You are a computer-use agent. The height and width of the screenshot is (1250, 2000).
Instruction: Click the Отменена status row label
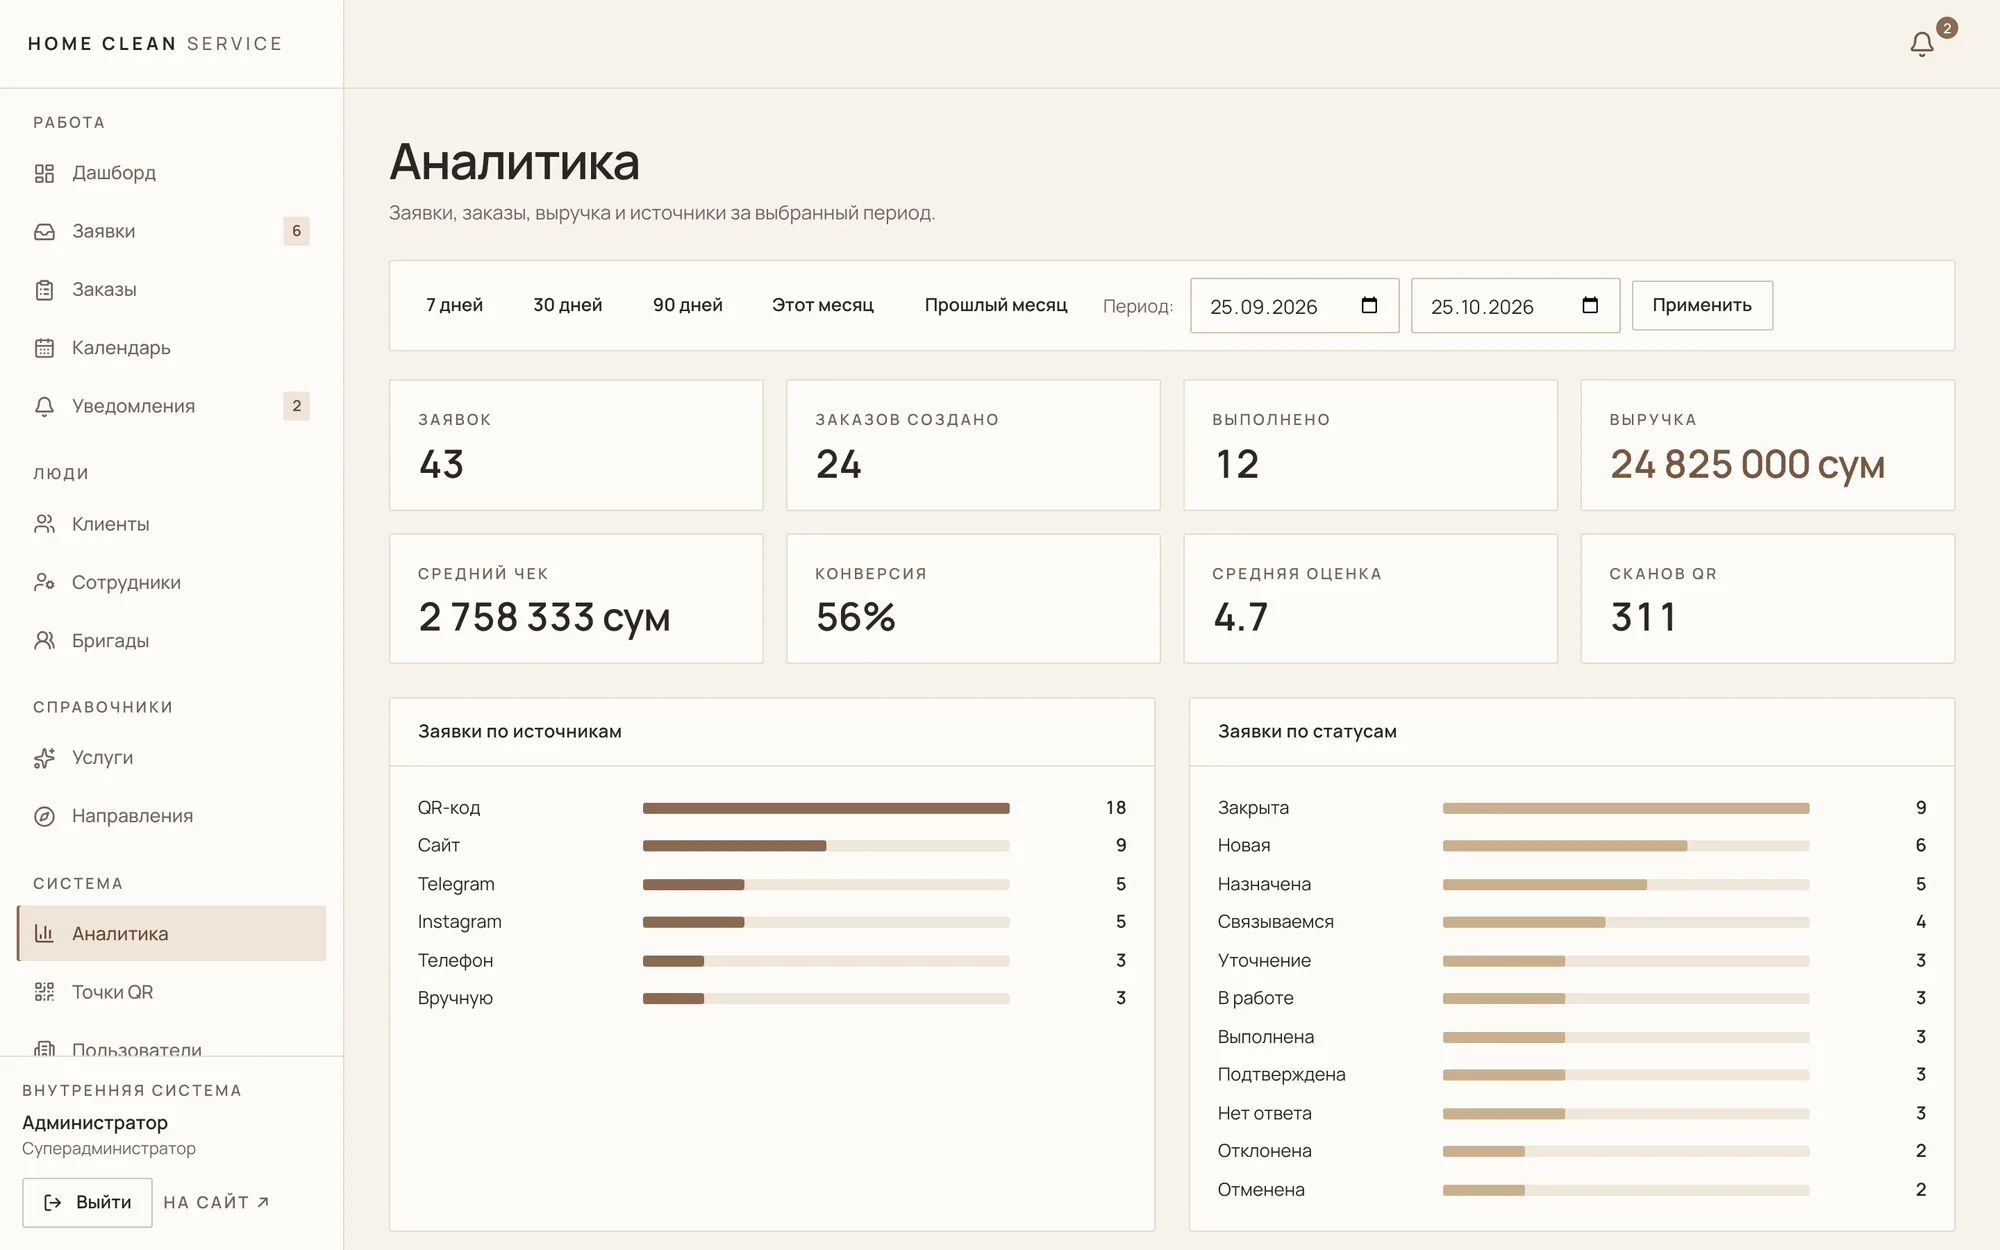tap(1261, 1190)
